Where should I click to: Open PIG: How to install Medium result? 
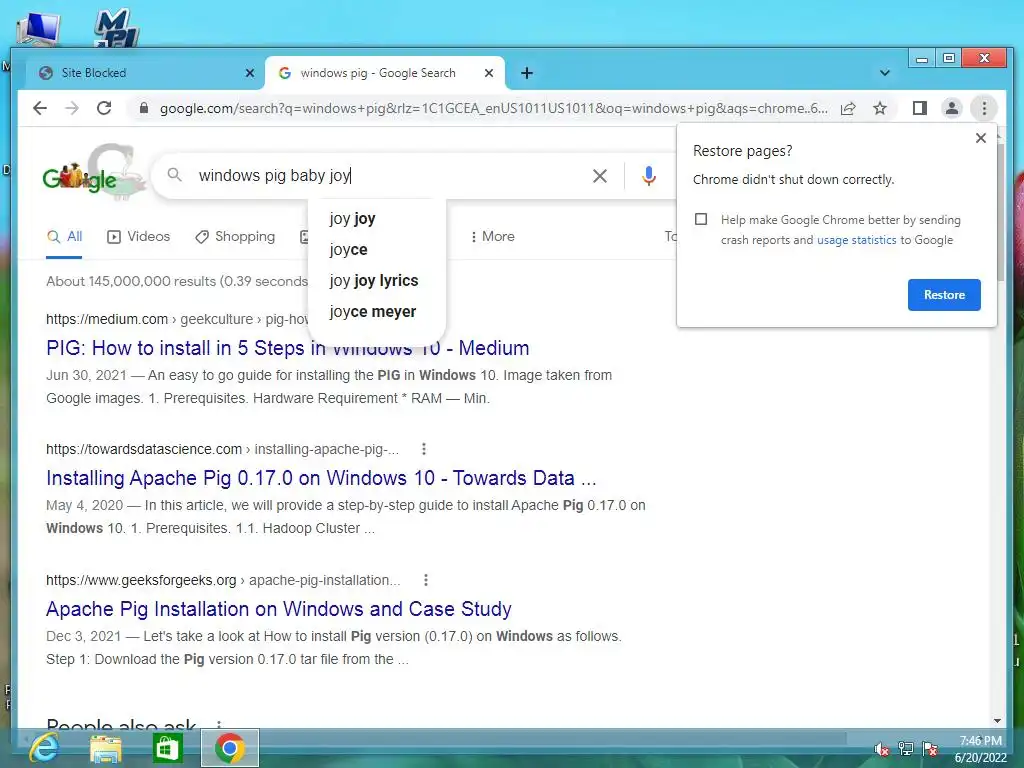tap(287, 348)
